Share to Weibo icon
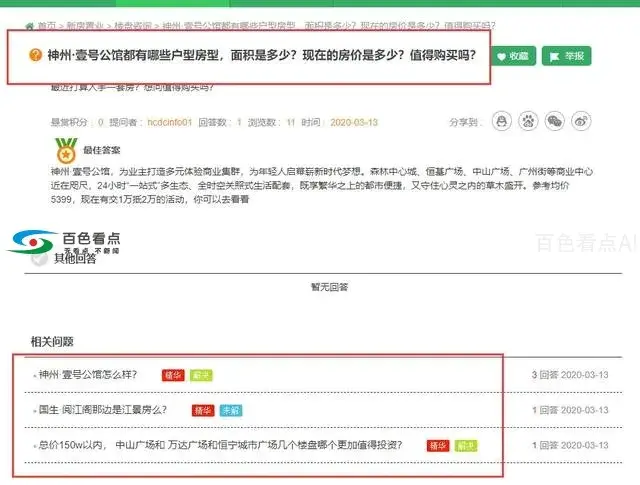This screenshot has width=640, height=485. 581,121
